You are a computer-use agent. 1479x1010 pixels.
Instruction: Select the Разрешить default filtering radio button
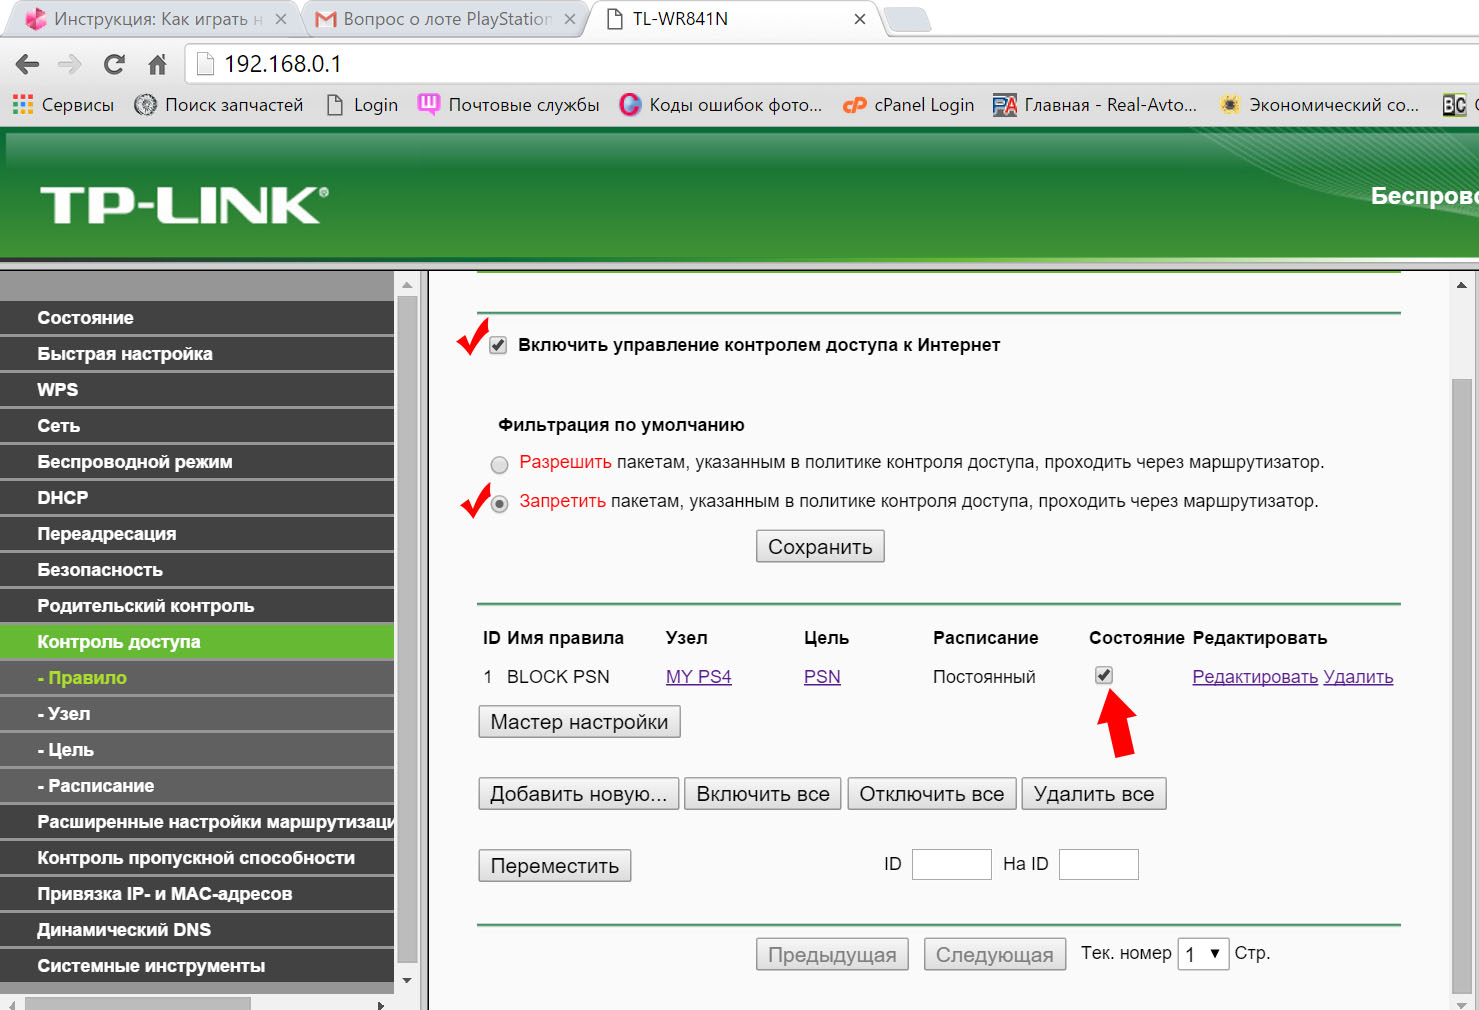(x=499, y=464)
